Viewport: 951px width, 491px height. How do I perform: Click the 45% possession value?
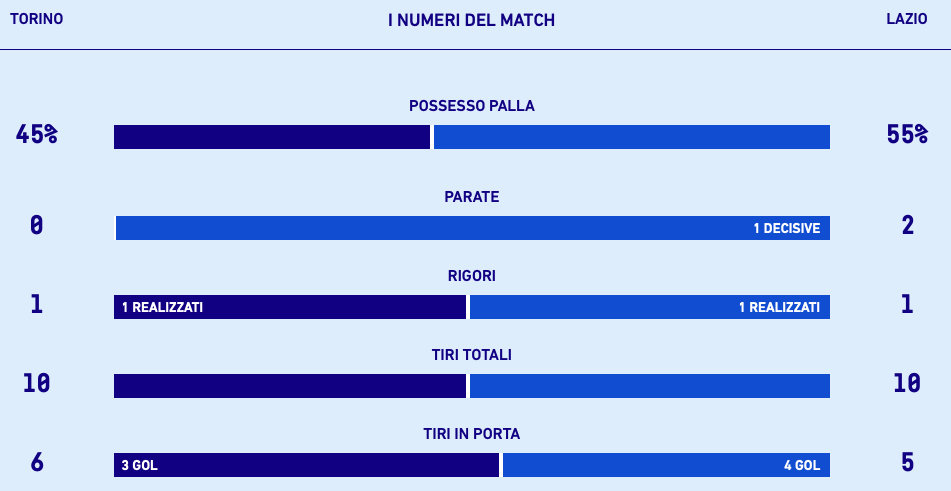(x=36, y=134)
